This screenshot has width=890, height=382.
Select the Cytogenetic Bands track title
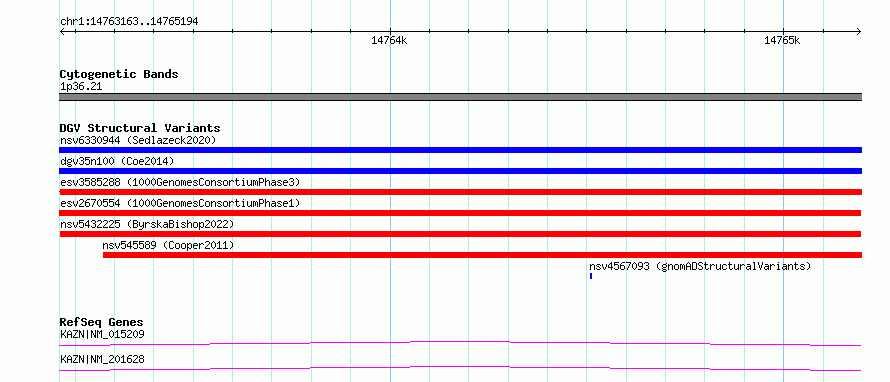point(119,74)
